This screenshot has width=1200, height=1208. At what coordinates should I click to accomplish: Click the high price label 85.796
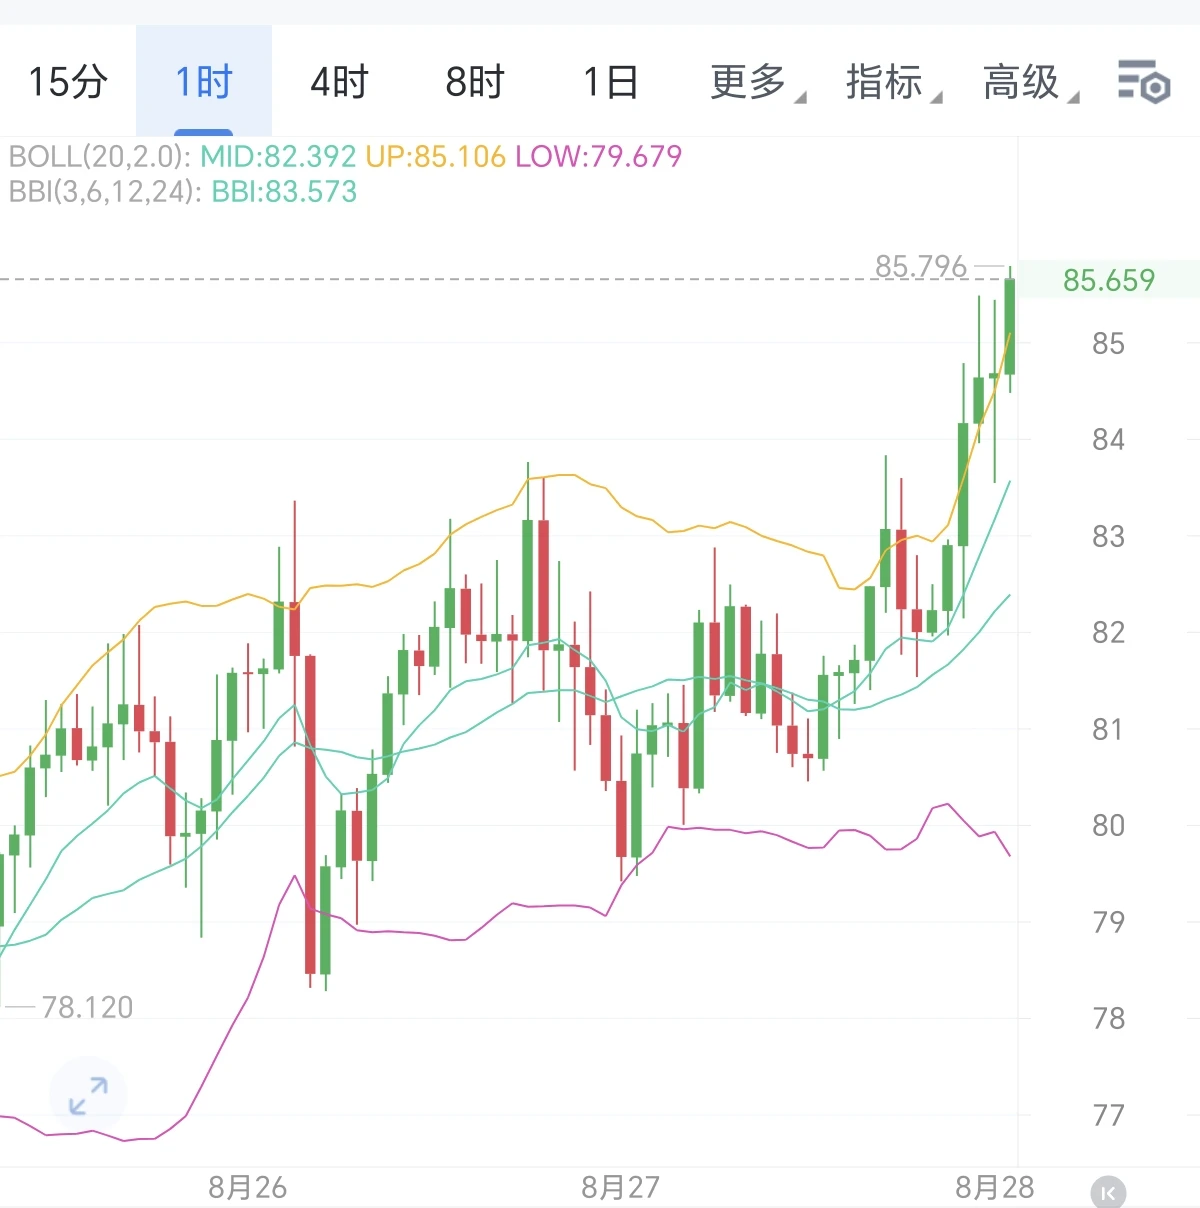pos(921,266)
